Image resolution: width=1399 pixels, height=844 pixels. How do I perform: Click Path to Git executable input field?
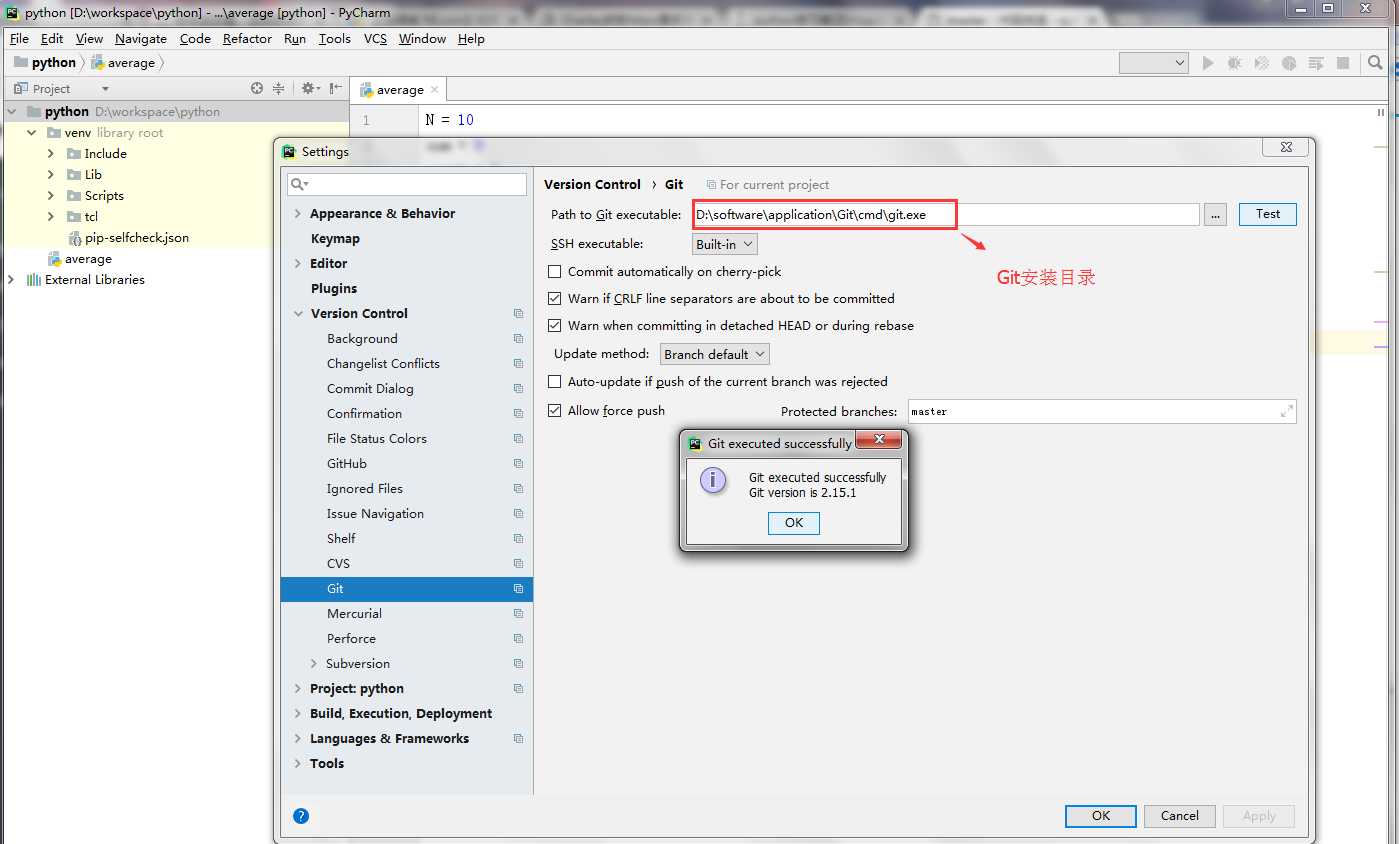click(x=946, y=214)
